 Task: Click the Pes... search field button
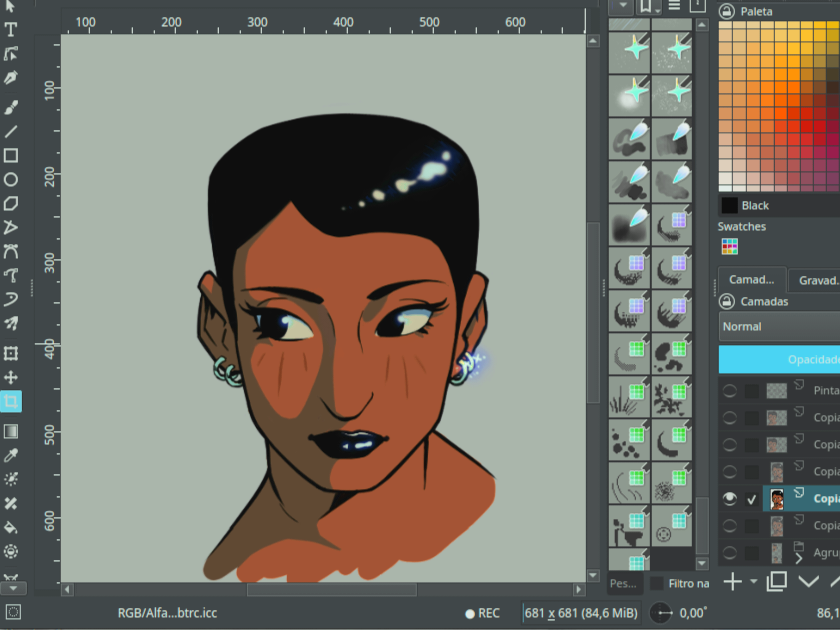(622, 583)
